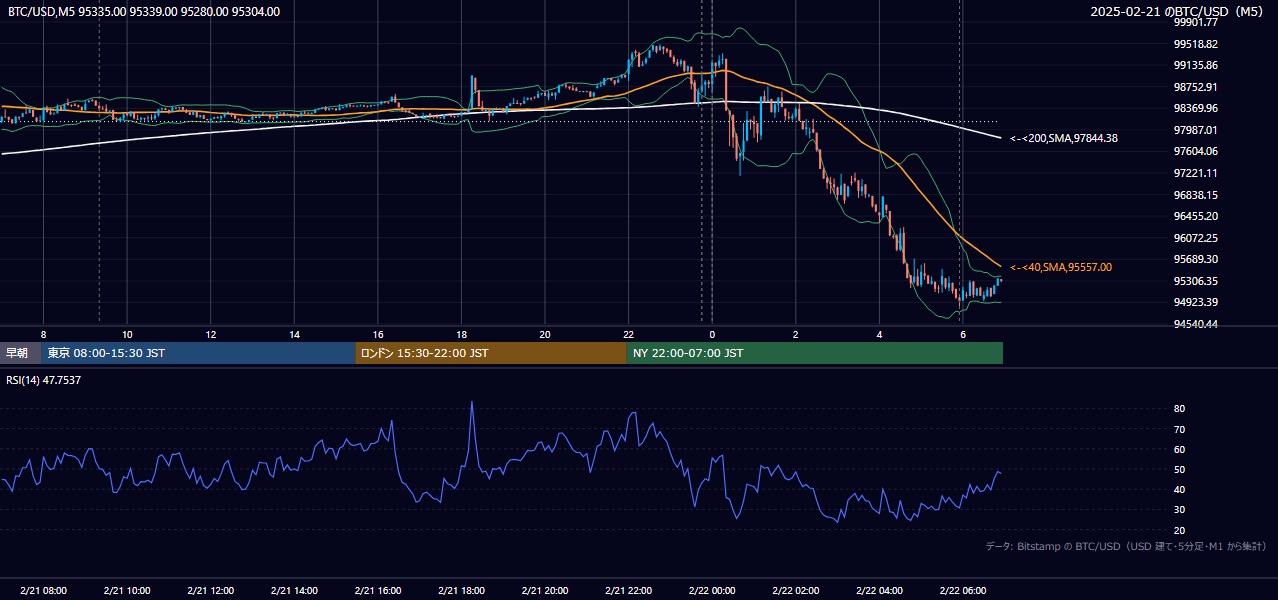1278x600 pixels.
Task: Click the 2/22 04:00 bottom time label
Action: click(x=878, y=591)
